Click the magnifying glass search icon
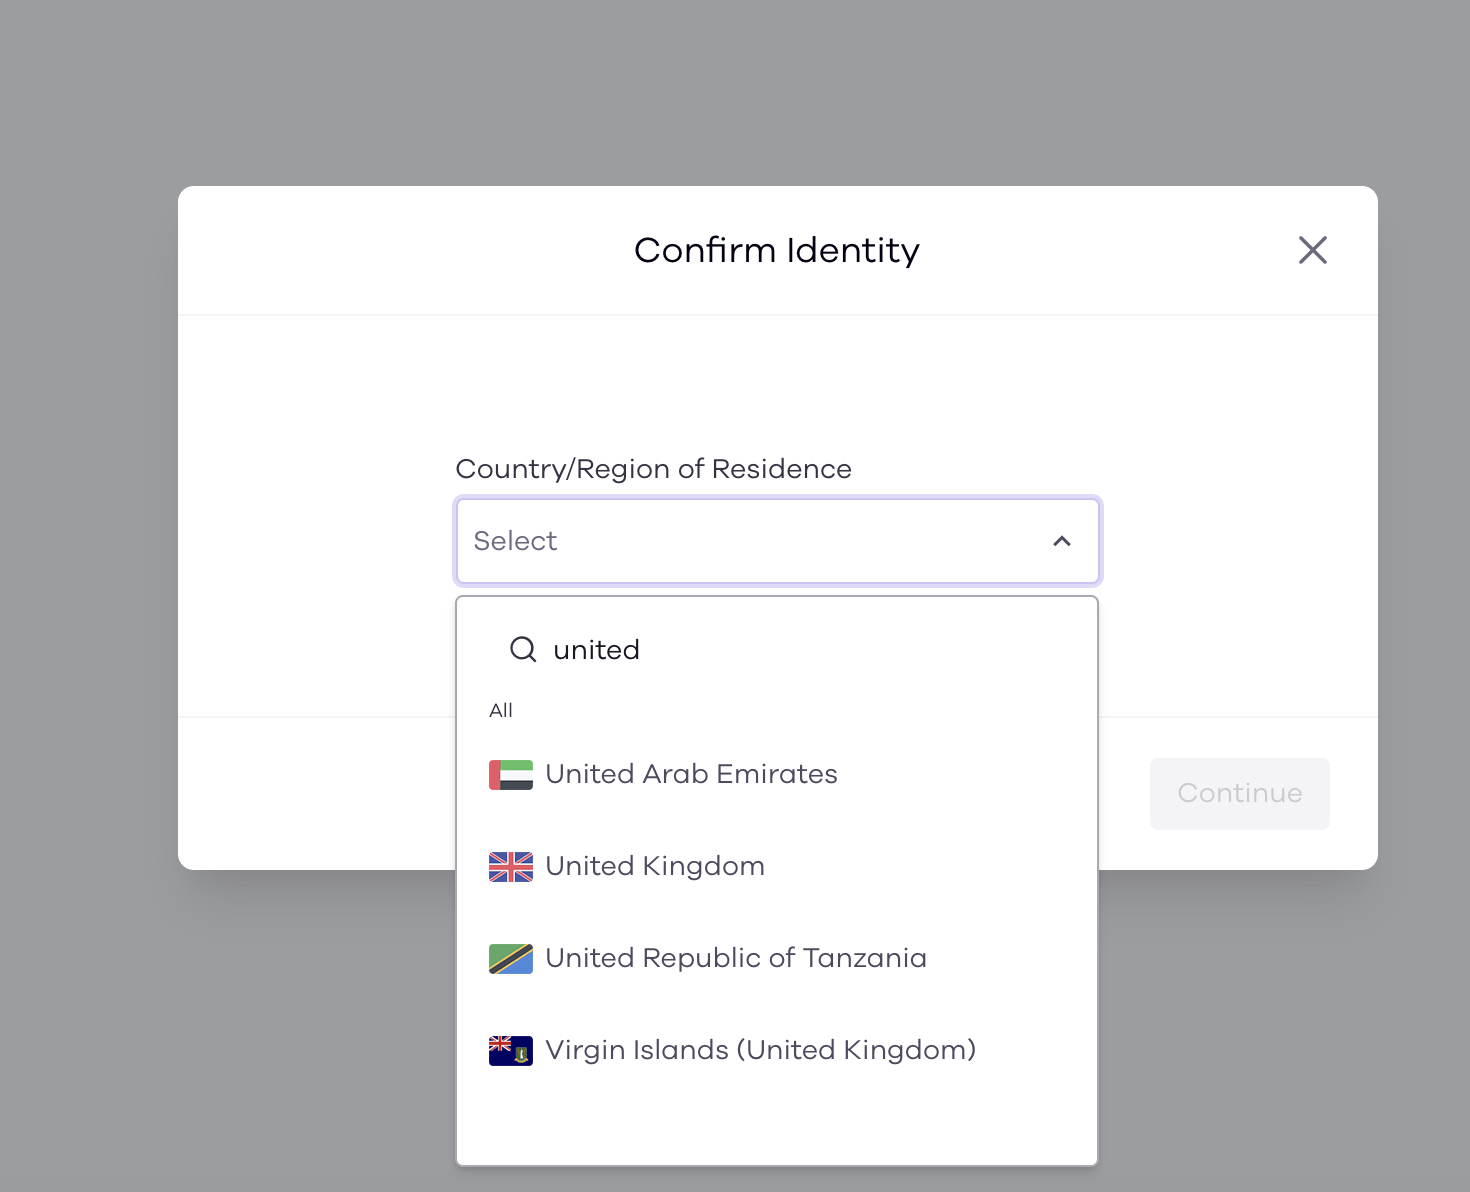This screenshot has height=1192, width=1470. (522, 649)
